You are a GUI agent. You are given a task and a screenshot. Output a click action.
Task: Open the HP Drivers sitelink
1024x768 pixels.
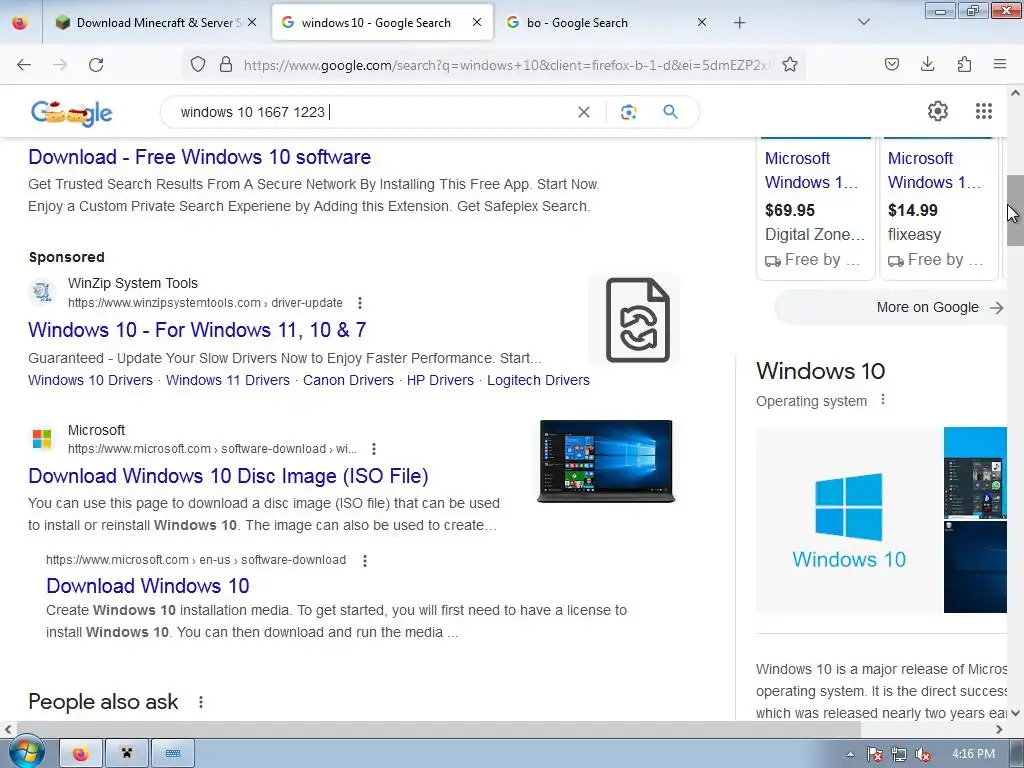click(x=440, y=380)
